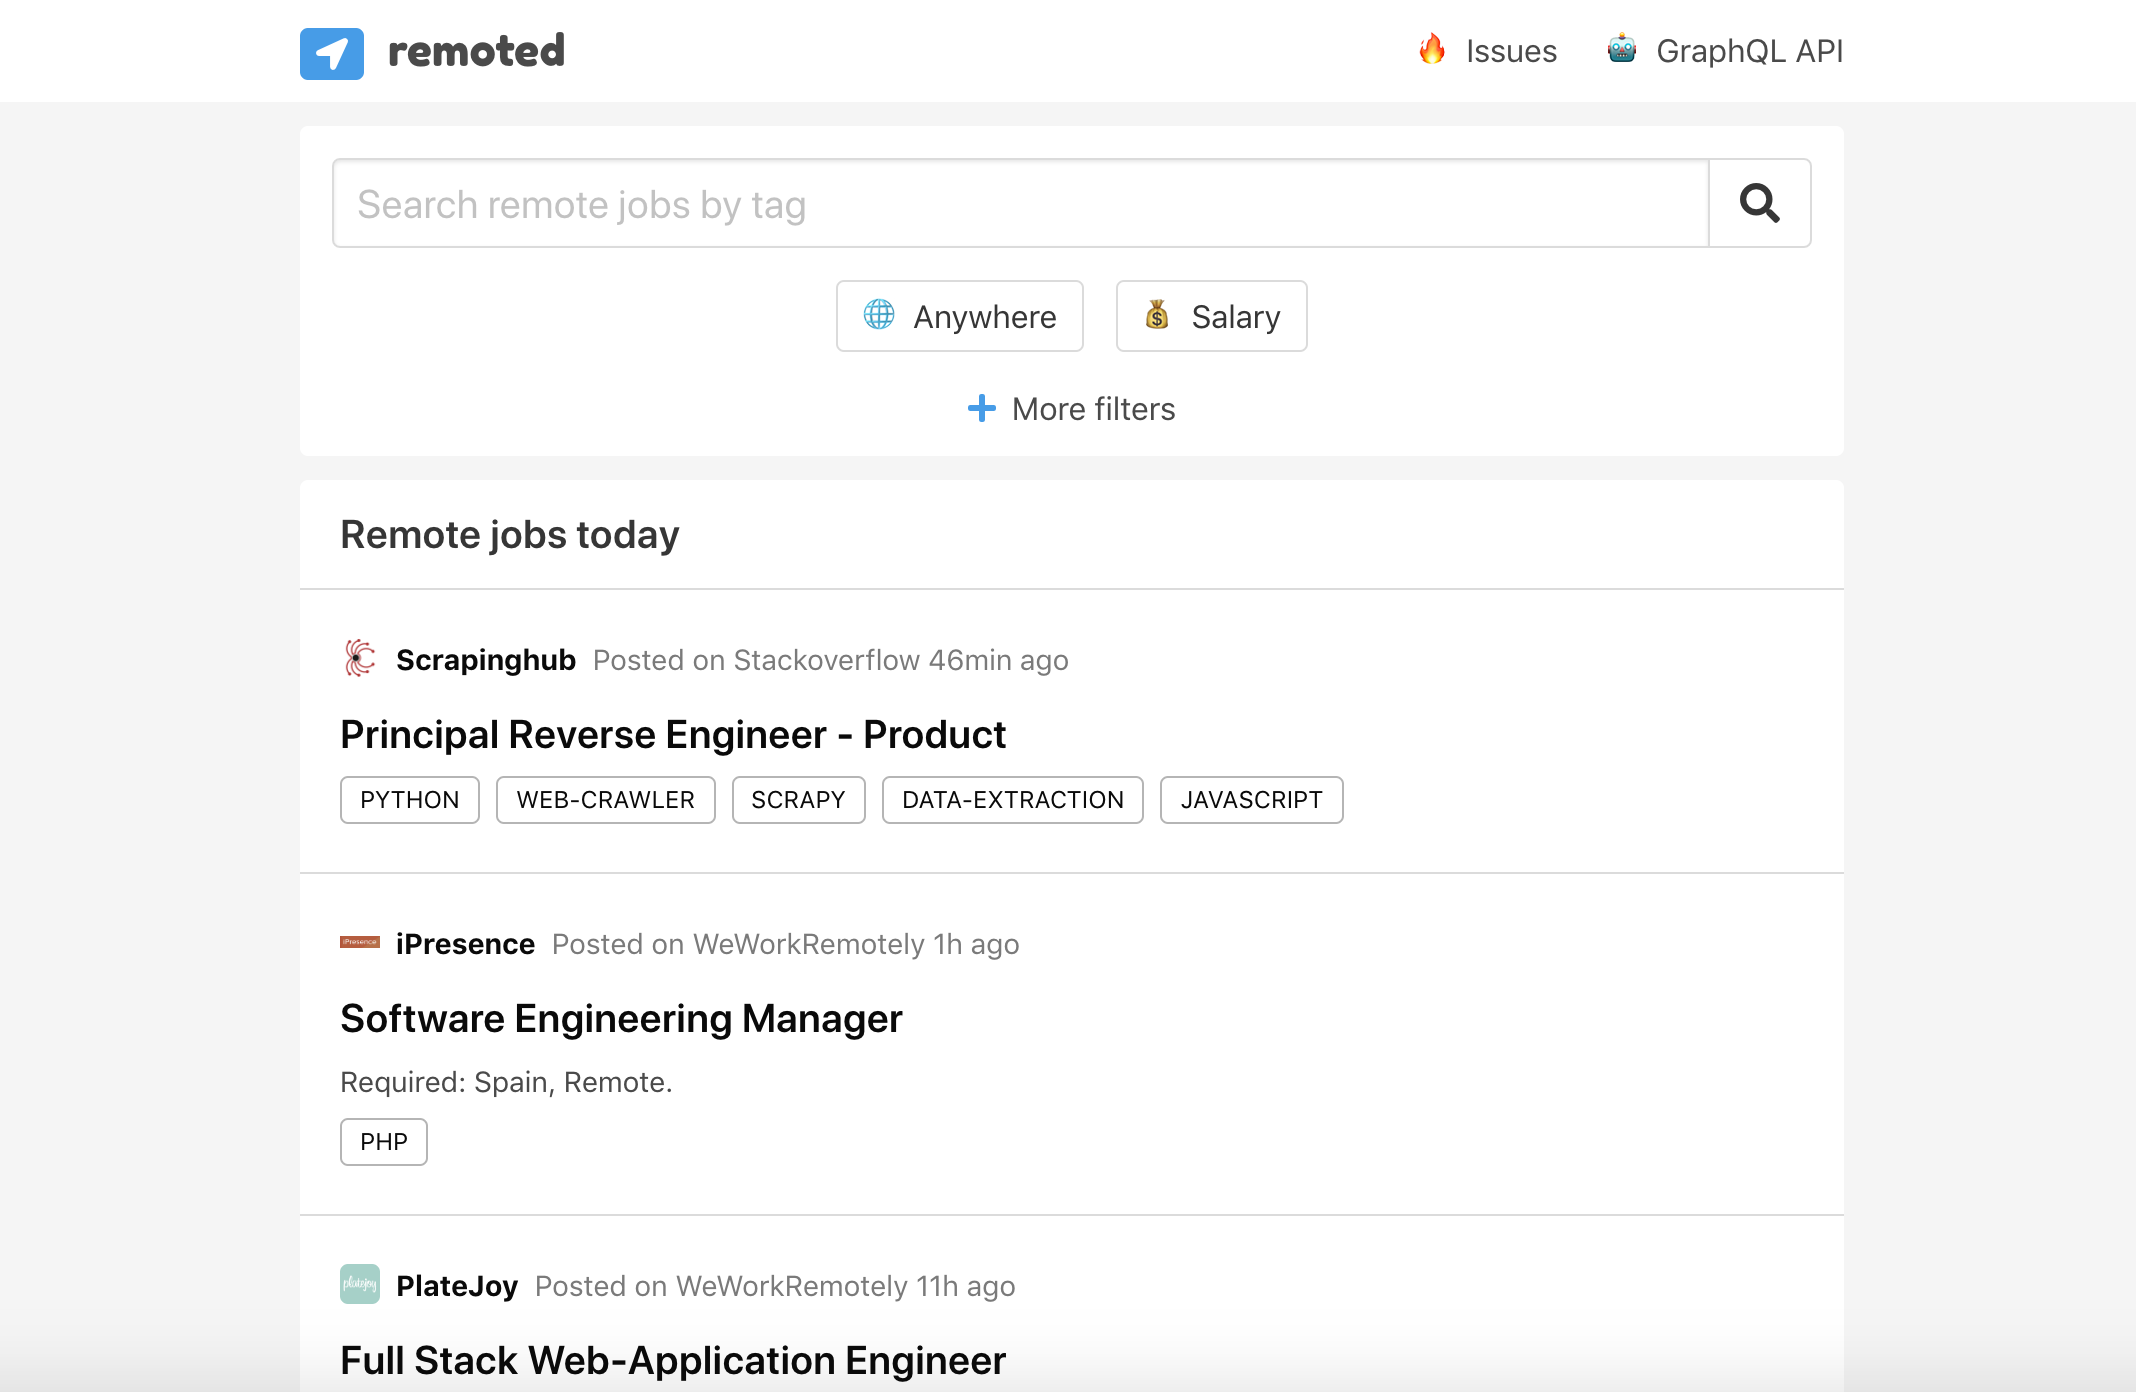This screenshot has width=2136, height=1392.
Task: Select the SCRAPY tag
Action: tap(798, 799)
